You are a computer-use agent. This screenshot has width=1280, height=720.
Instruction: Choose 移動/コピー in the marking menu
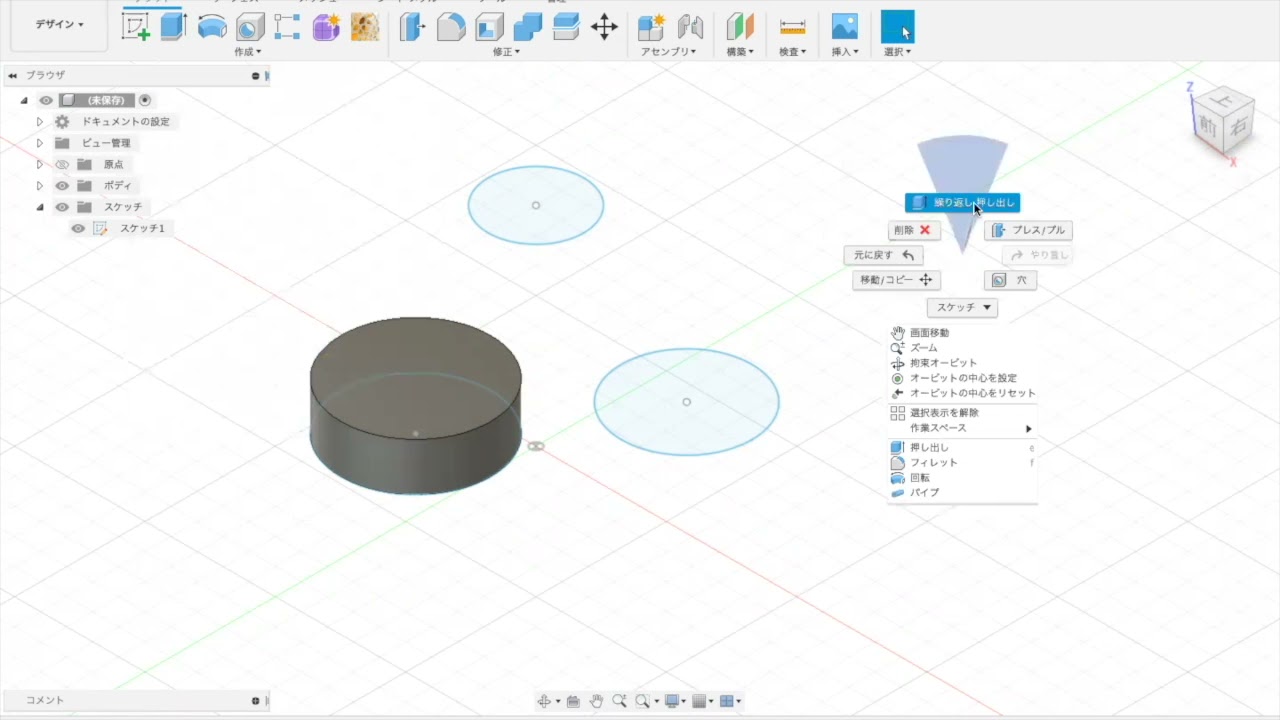click(x=896, y=280)
